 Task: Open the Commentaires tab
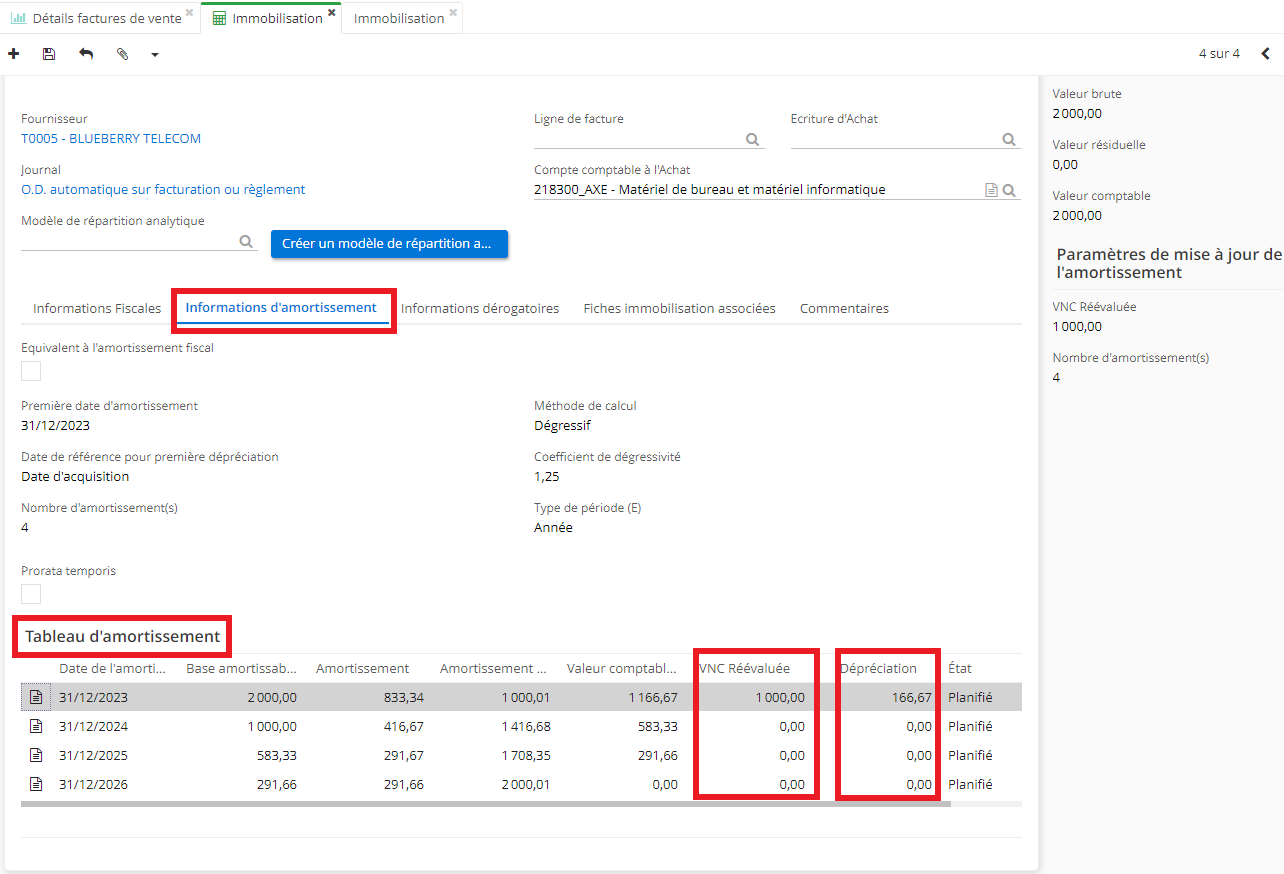coord(844,309)
